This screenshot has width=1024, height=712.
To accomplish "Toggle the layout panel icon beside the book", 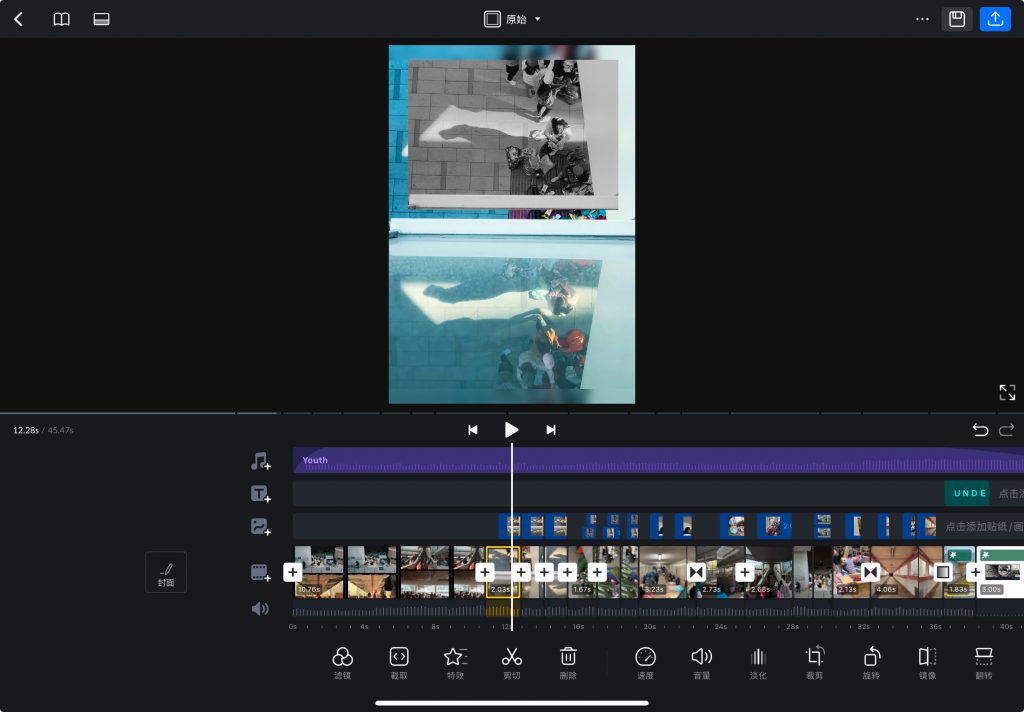I will [101, 19].
